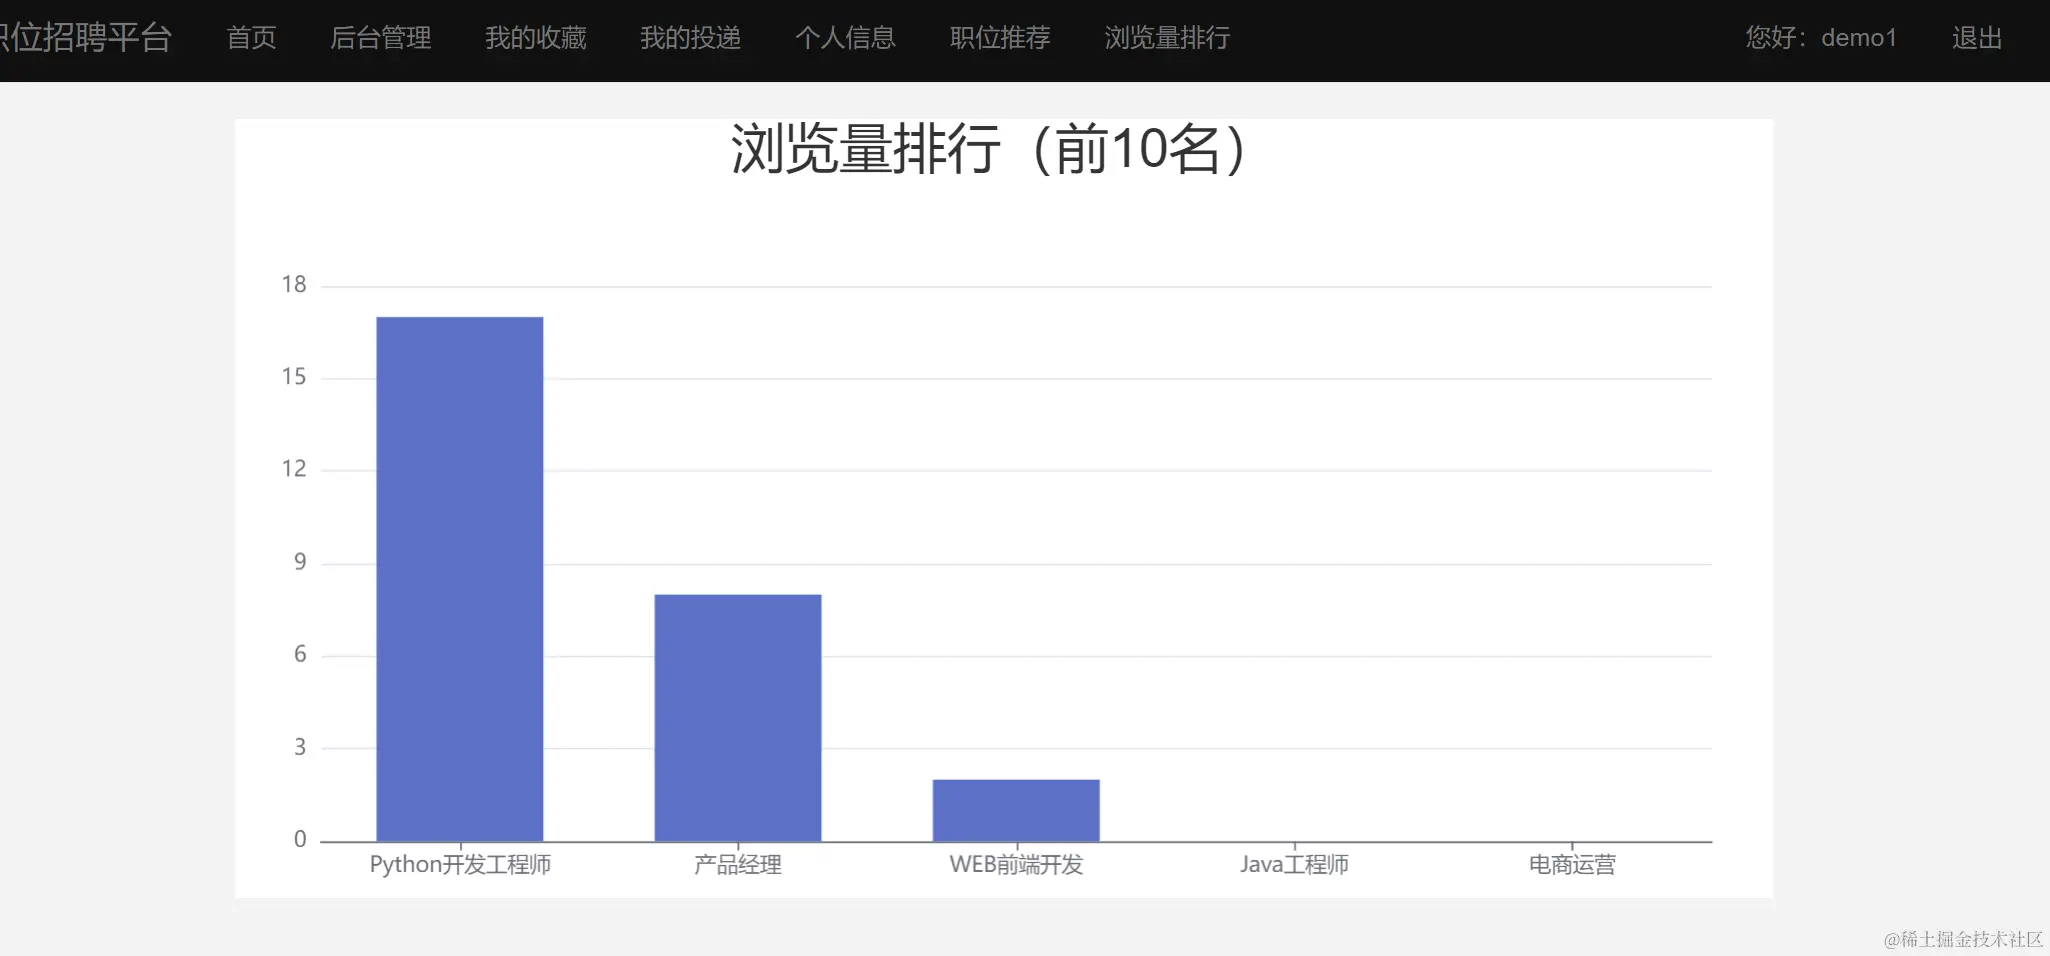Click the y-axis value 15
The width and height of the screenshot is (2050, 956).
point(294,377)
